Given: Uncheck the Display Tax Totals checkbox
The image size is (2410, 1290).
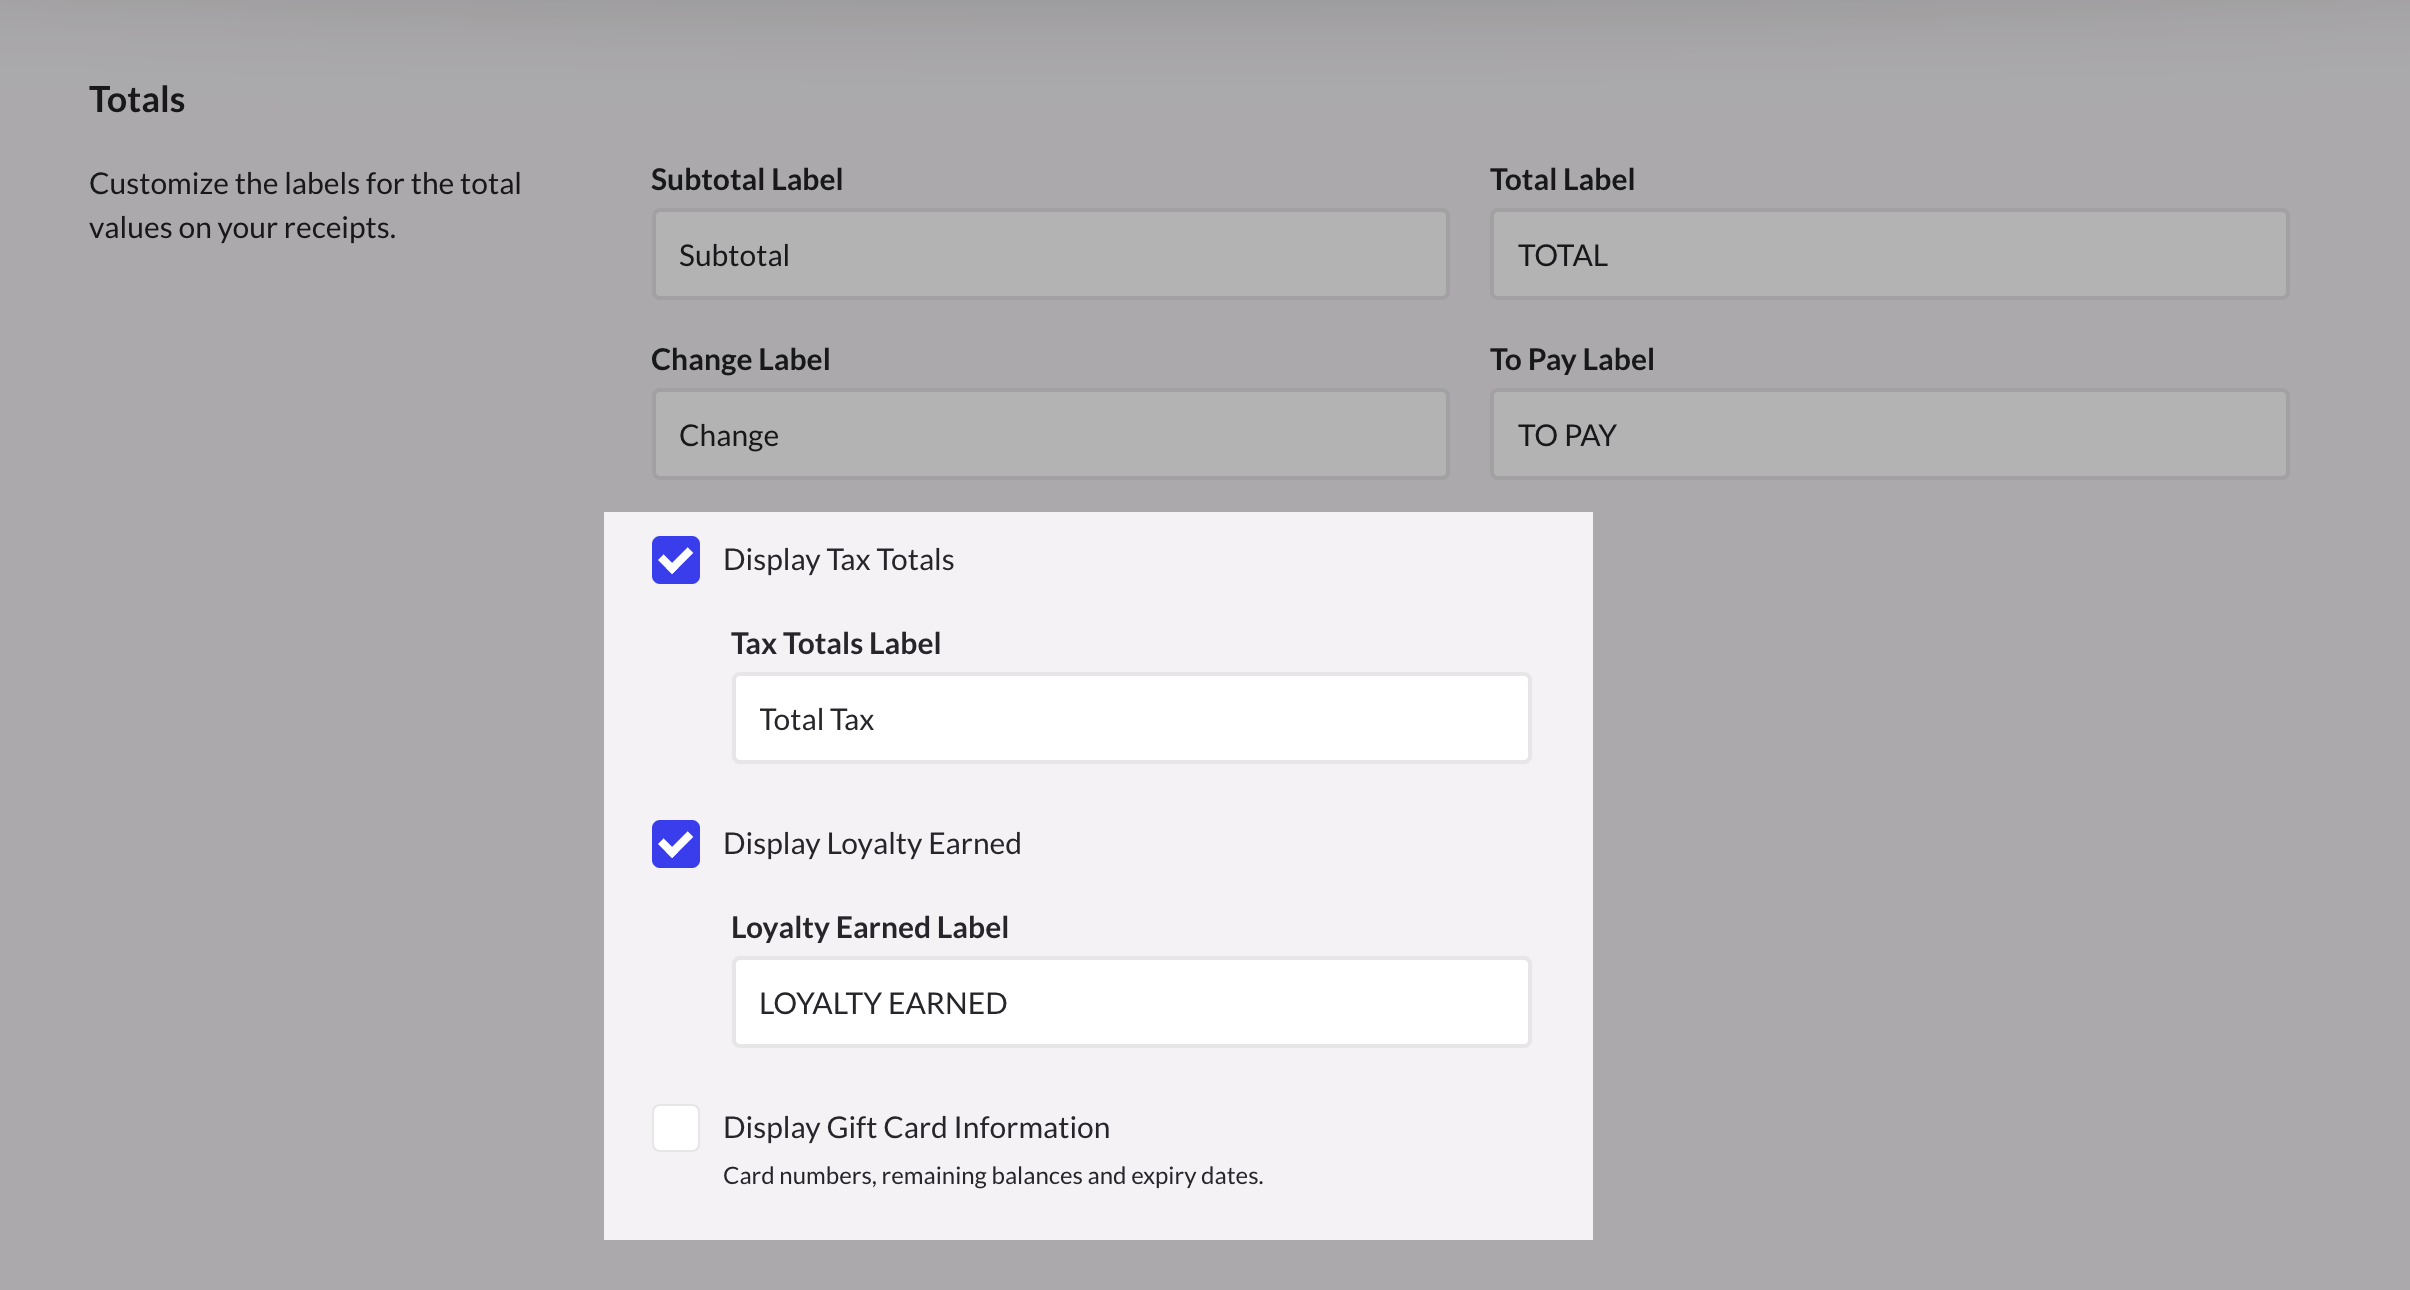Looking at the screenshot, I should [675, 560].
